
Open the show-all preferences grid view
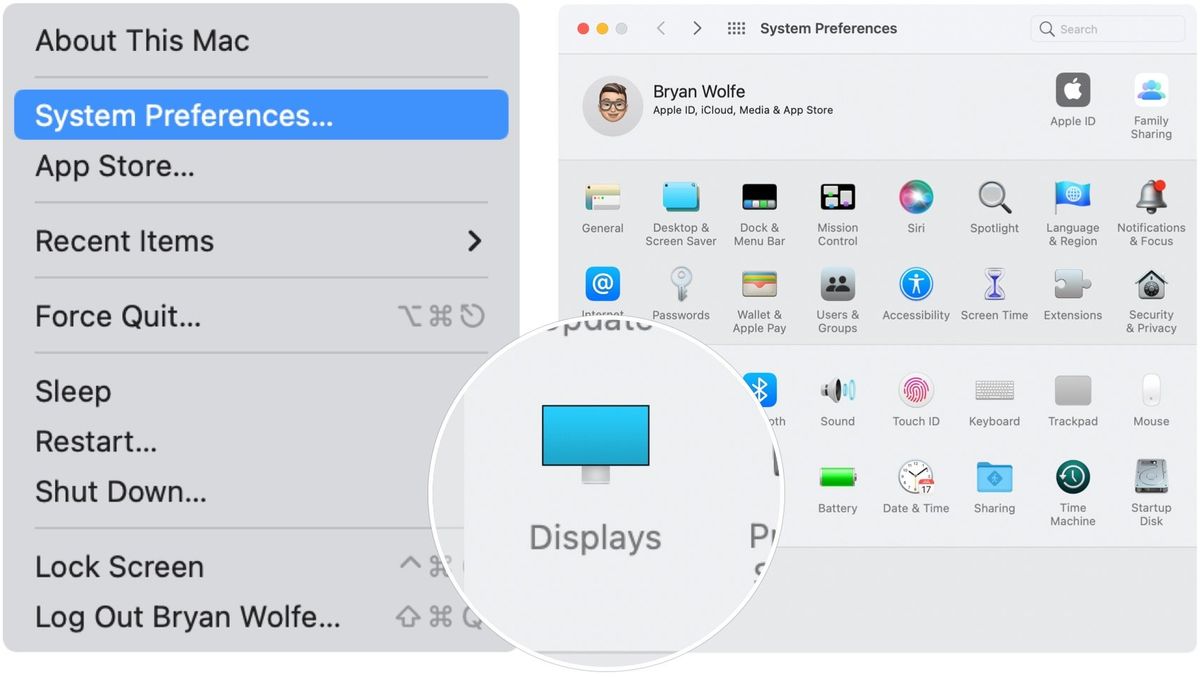click(x=736, y=29)
